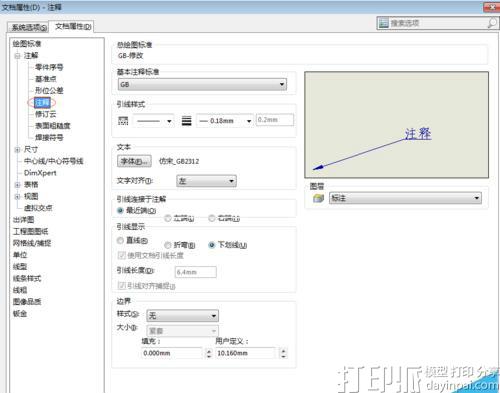Select the 最近端 radio button
Image resolution: width=500 pixels, height=393 pixels.
pyautogui.click(x=120, y=210)
